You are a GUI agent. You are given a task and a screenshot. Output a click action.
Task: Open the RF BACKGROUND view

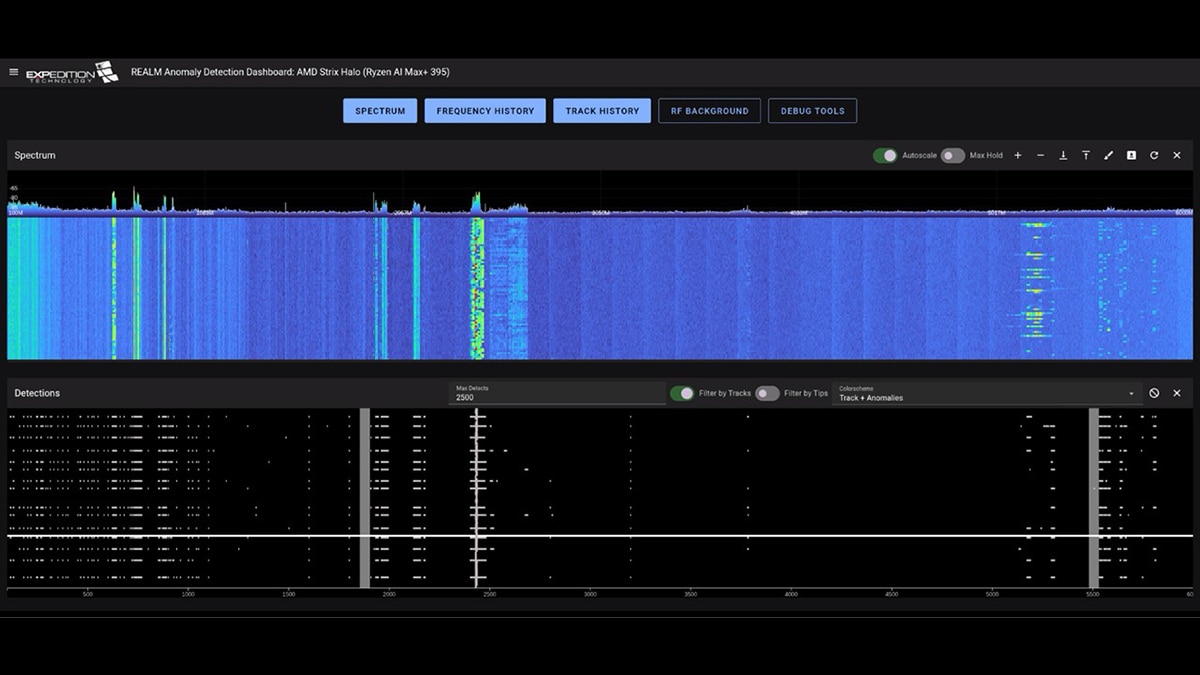(x=710, y=111)
